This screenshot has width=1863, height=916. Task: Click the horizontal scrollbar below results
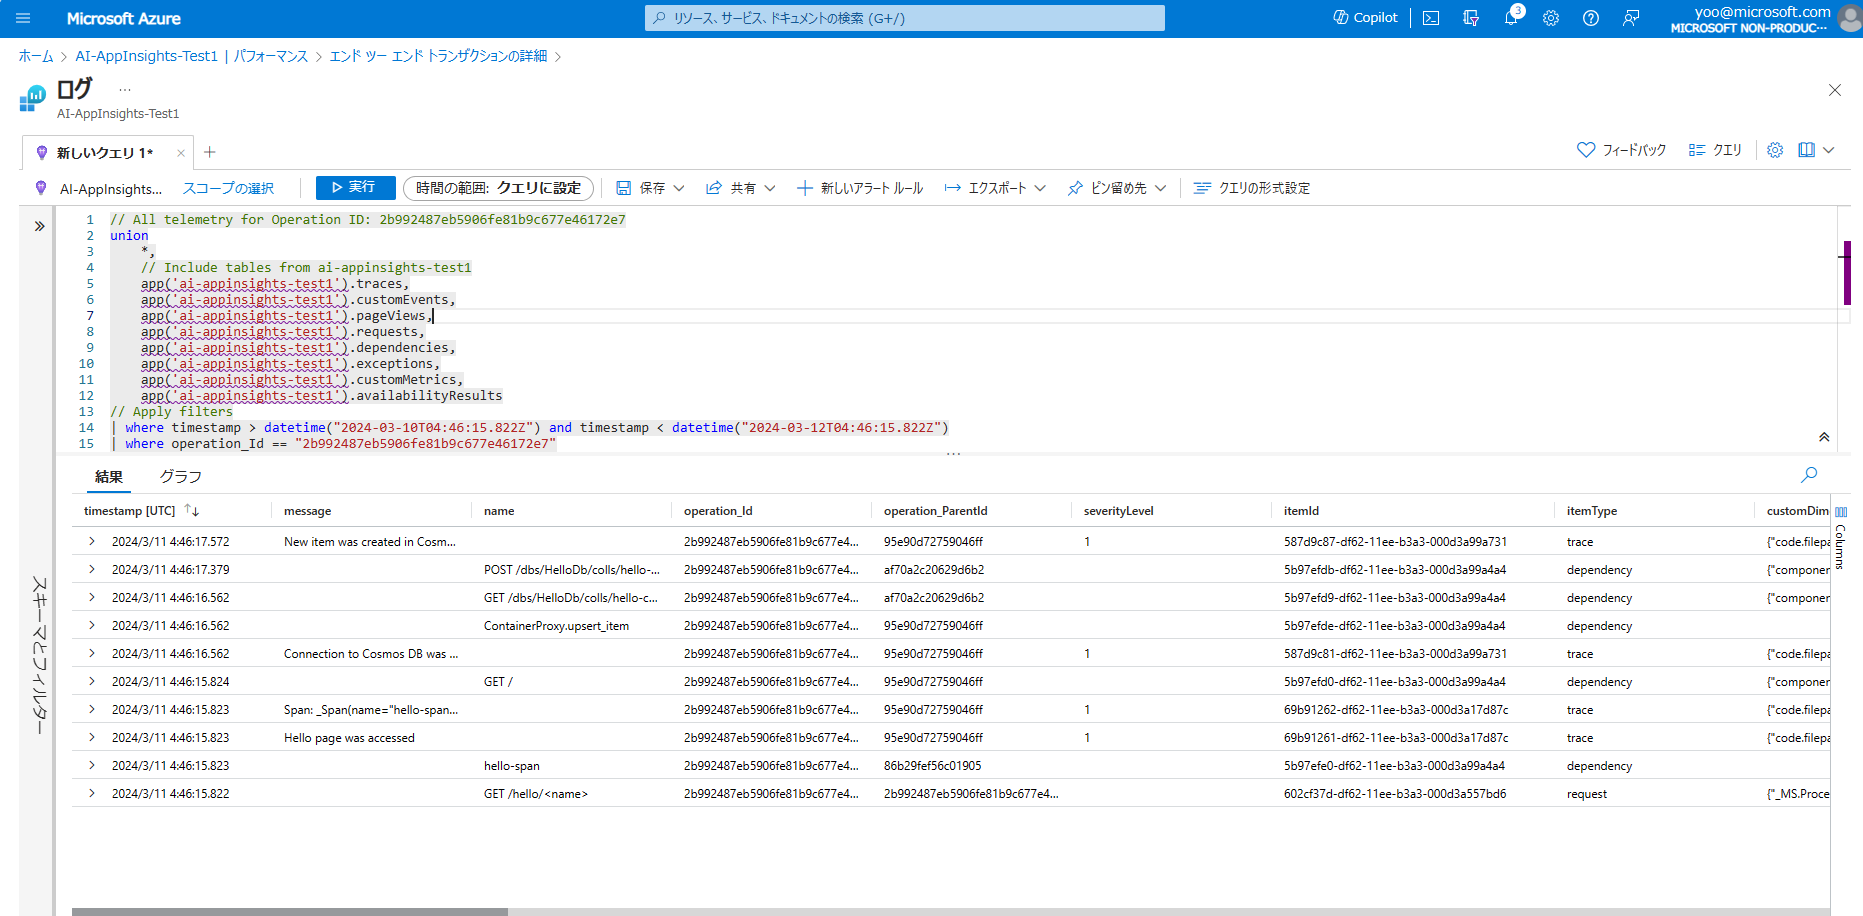[x=290, y=911]
